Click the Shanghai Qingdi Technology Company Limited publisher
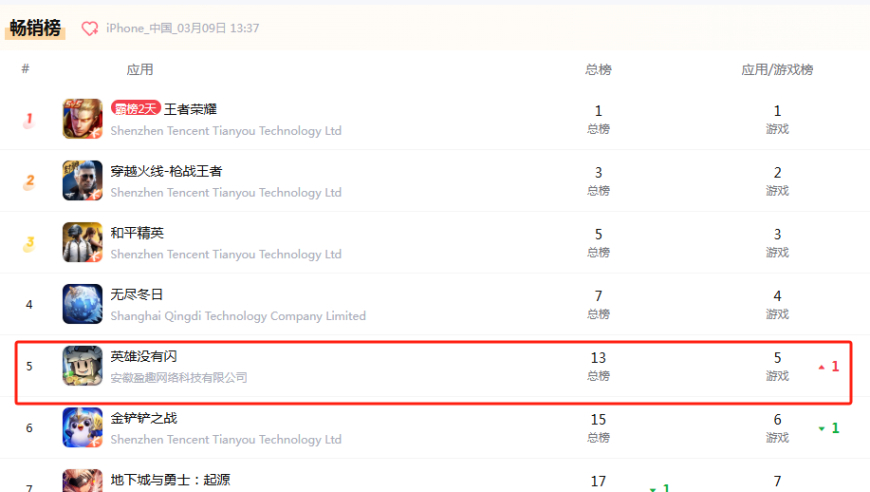 tap(238, 316)
